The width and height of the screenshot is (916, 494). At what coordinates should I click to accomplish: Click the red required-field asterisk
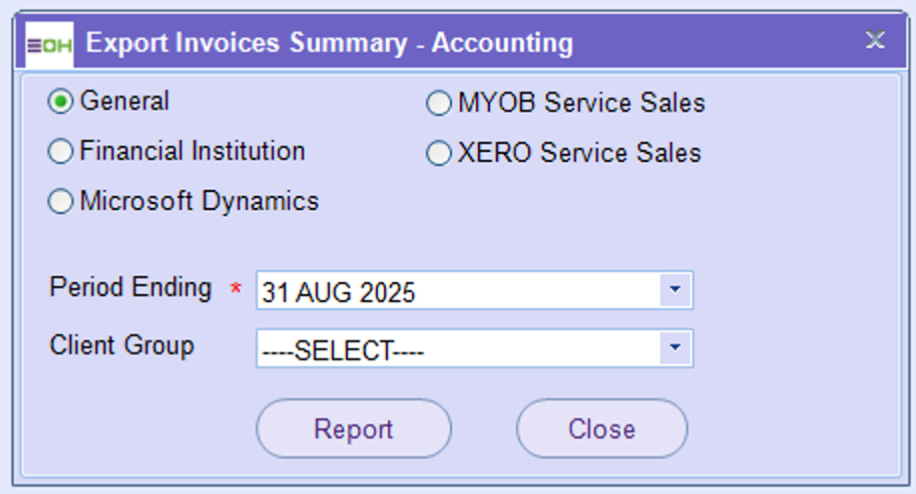(236, 290)
